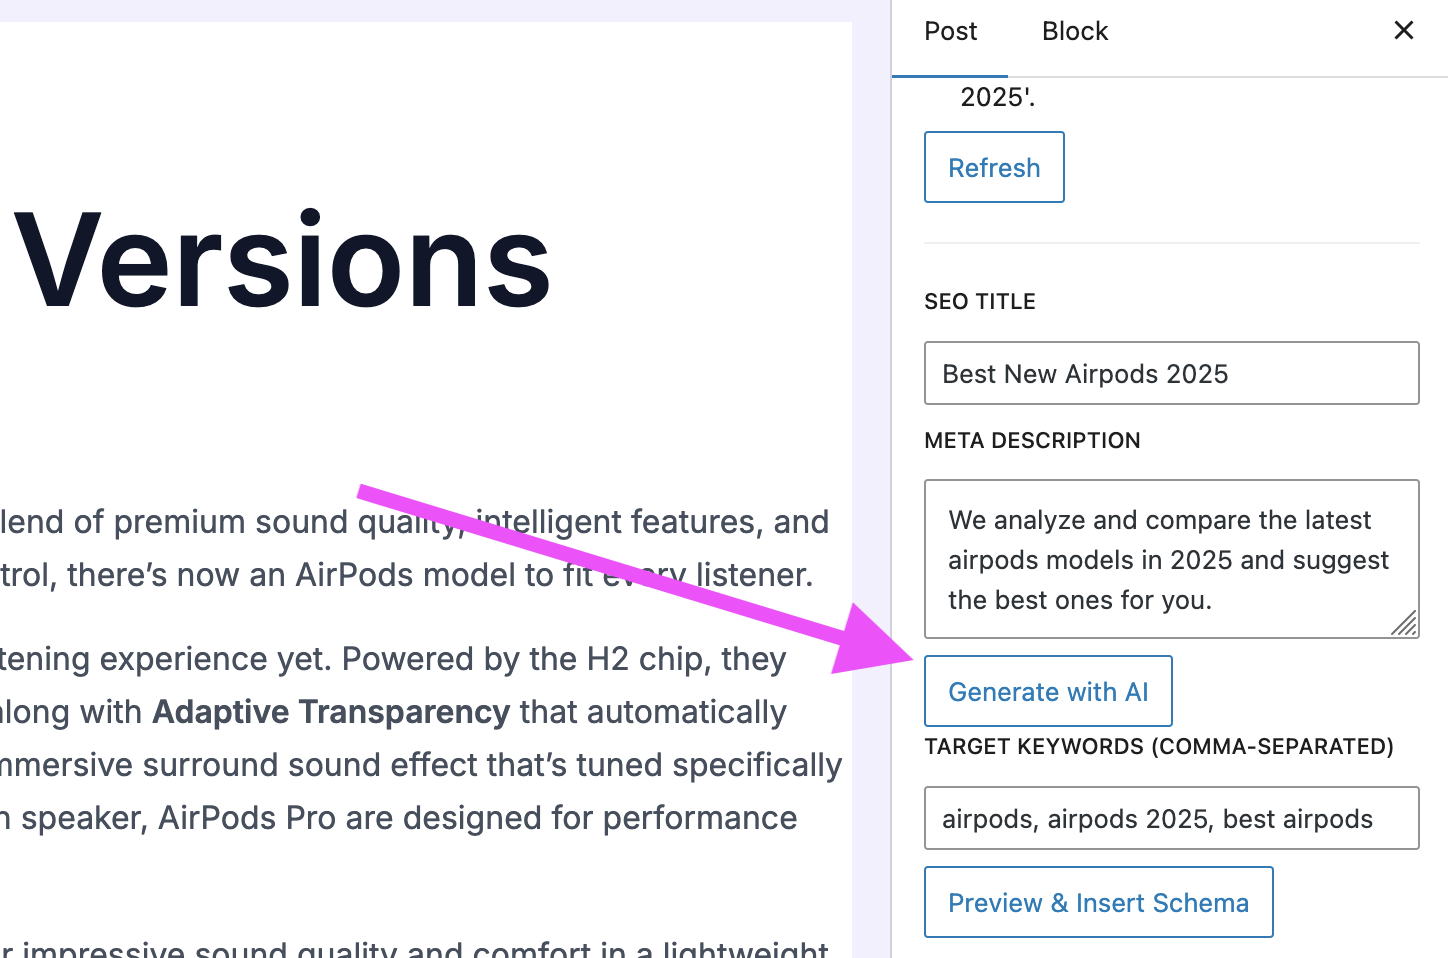Click the TARGET KEYWORDS label
This screenshot has width=1448, height=958.
1159,746
